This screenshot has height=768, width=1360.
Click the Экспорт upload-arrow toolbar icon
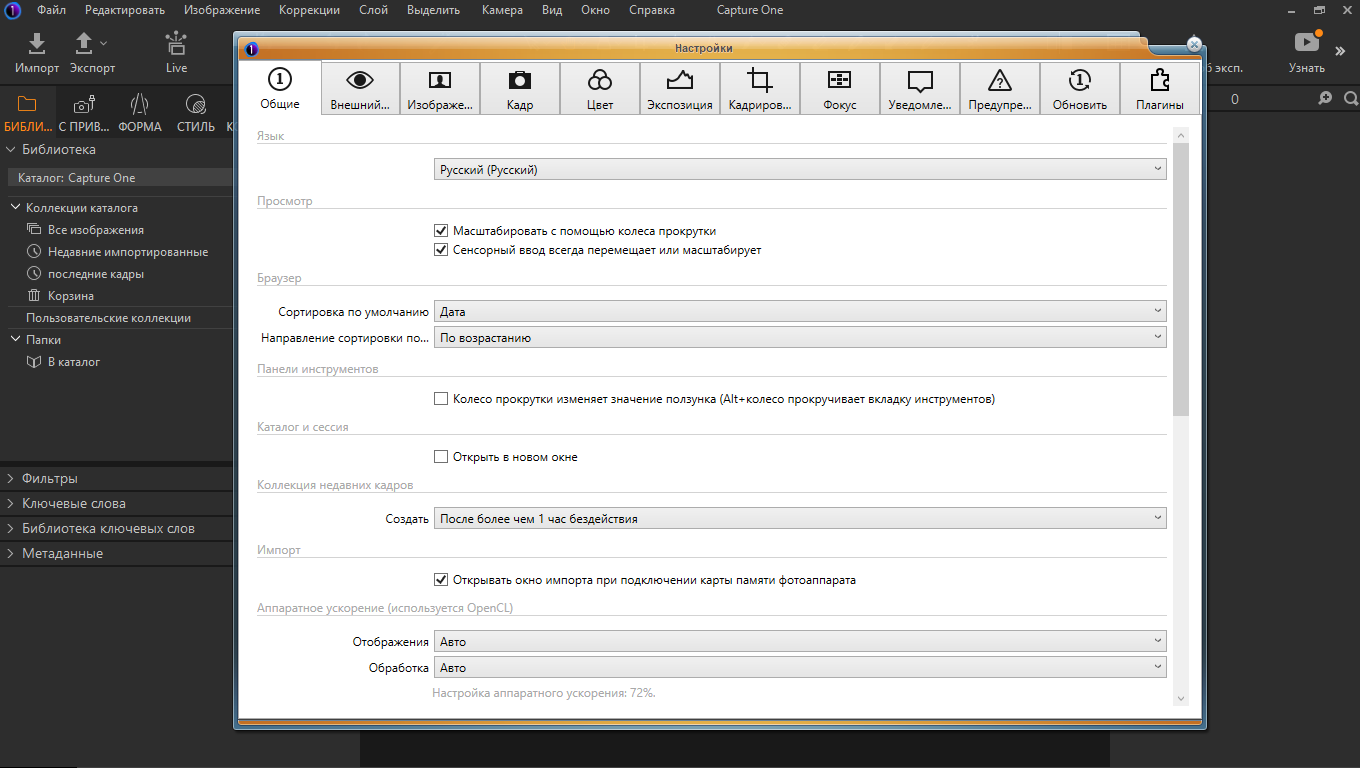click(x=84, y=43)
